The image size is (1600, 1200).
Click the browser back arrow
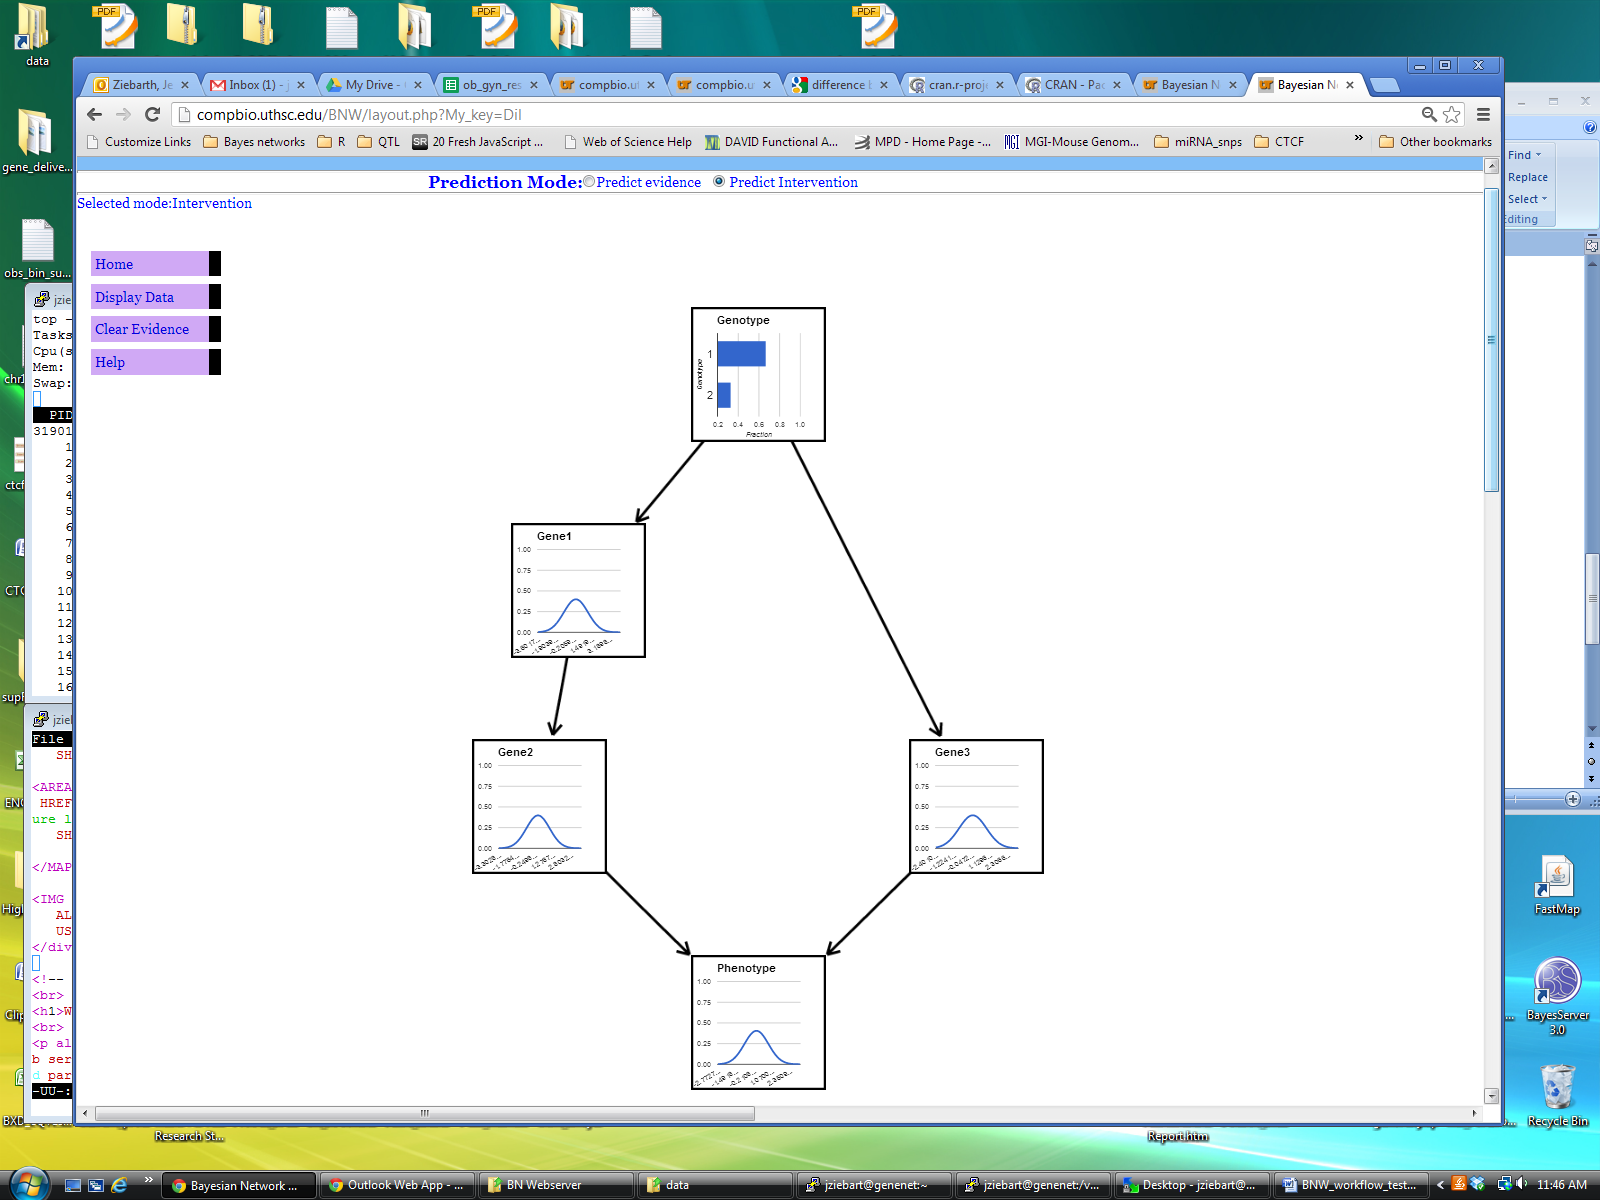click(x=94, y=114)
